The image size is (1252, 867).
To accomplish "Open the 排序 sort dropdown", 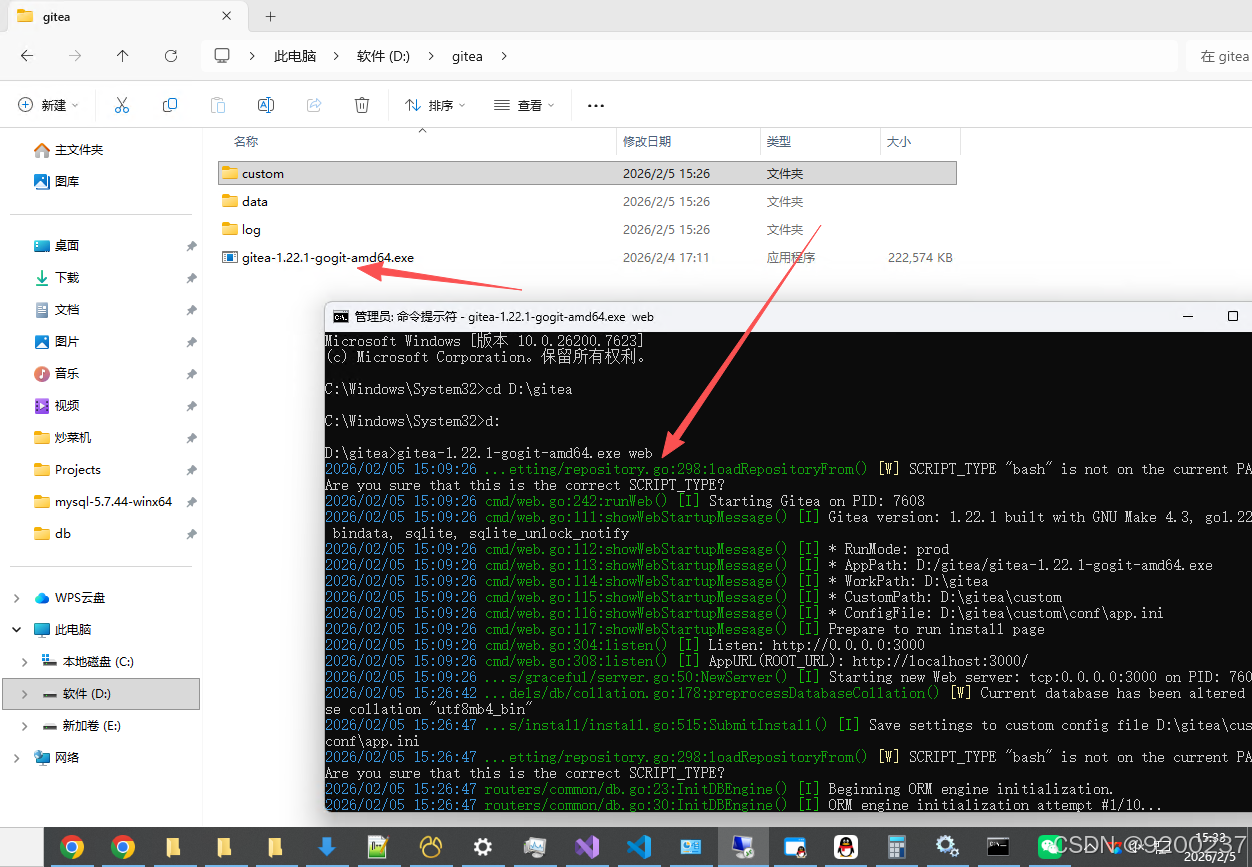I will [x=435, y=105].
